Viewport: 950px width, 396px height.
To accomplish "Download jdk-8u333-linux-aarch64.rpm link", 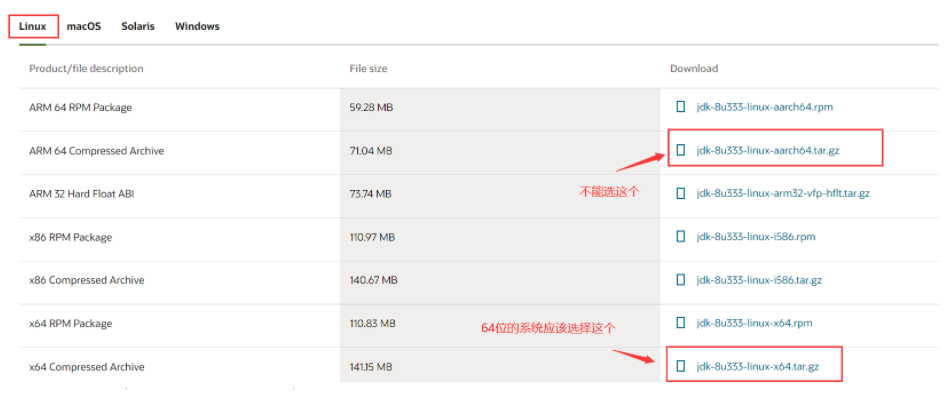I will point(765,107).
